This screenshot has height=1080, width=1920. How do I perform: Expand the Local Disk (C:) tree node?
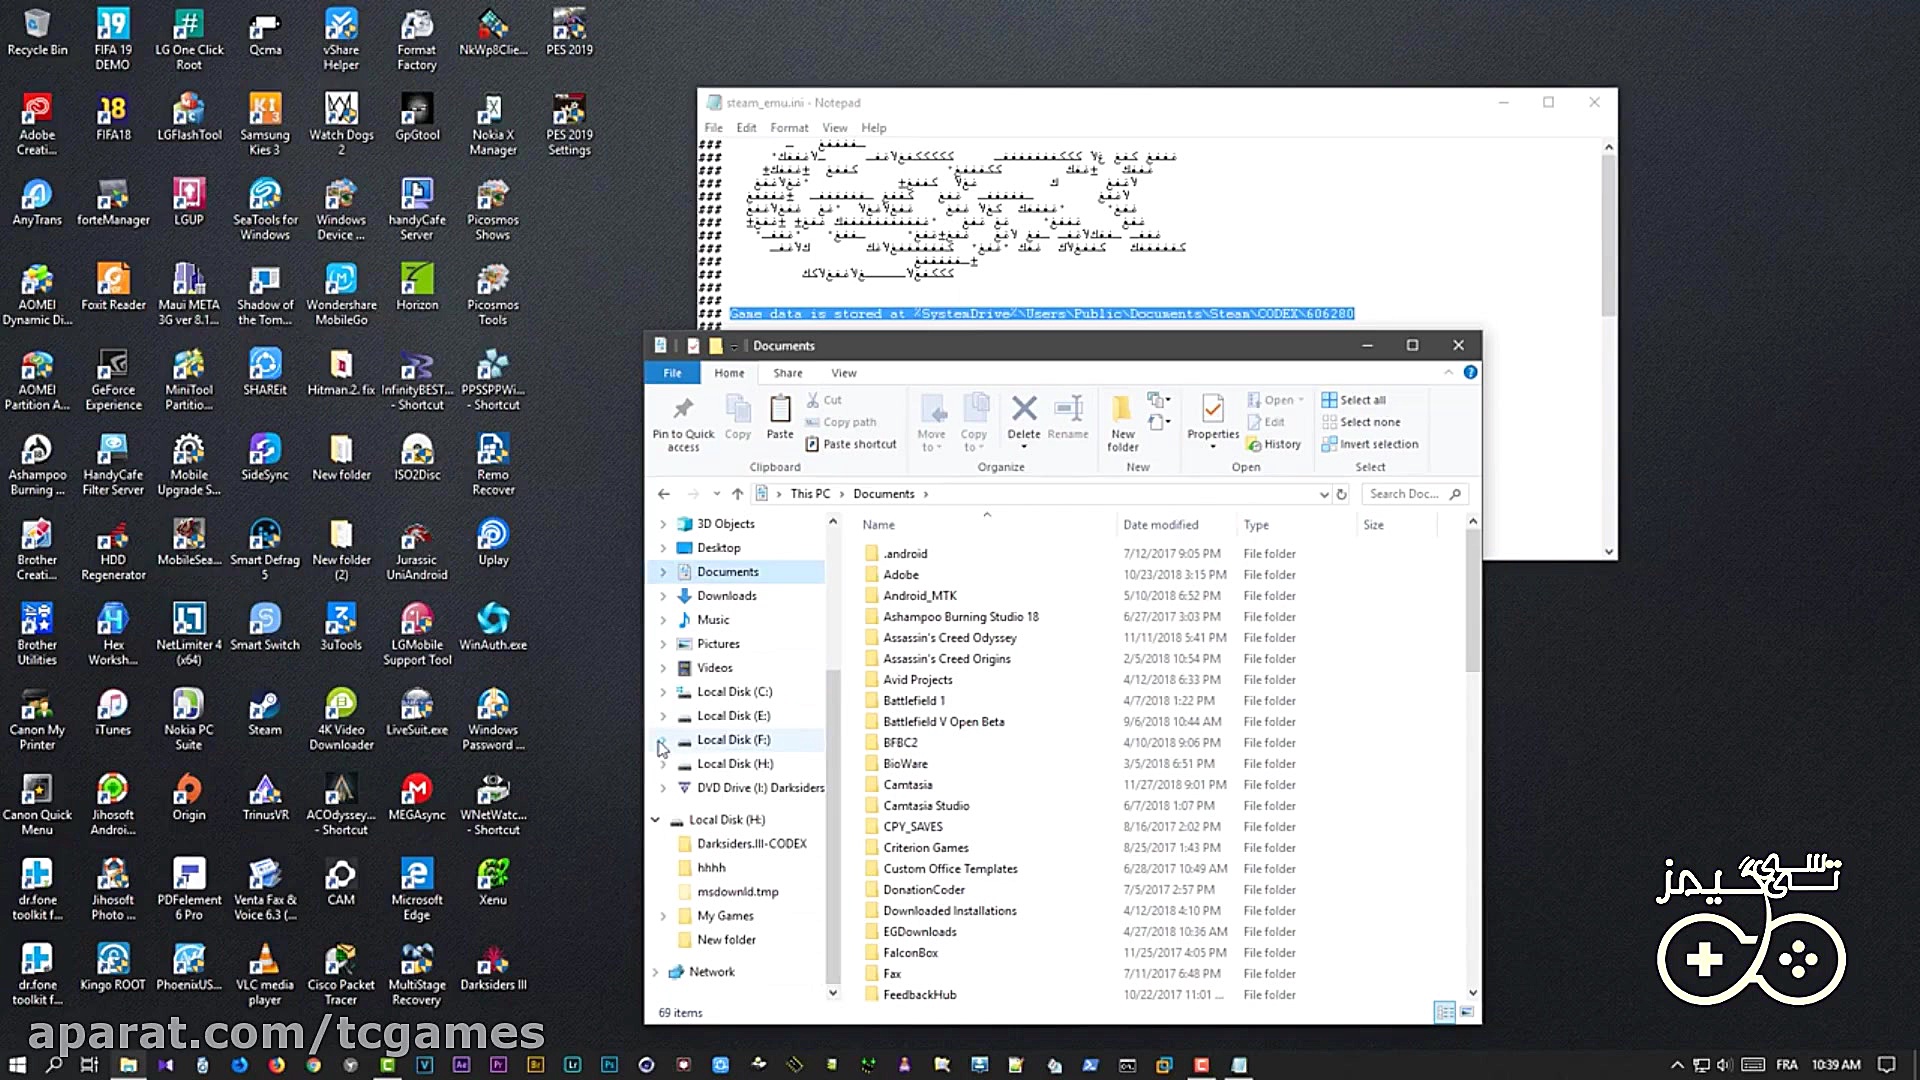(662, 692)
